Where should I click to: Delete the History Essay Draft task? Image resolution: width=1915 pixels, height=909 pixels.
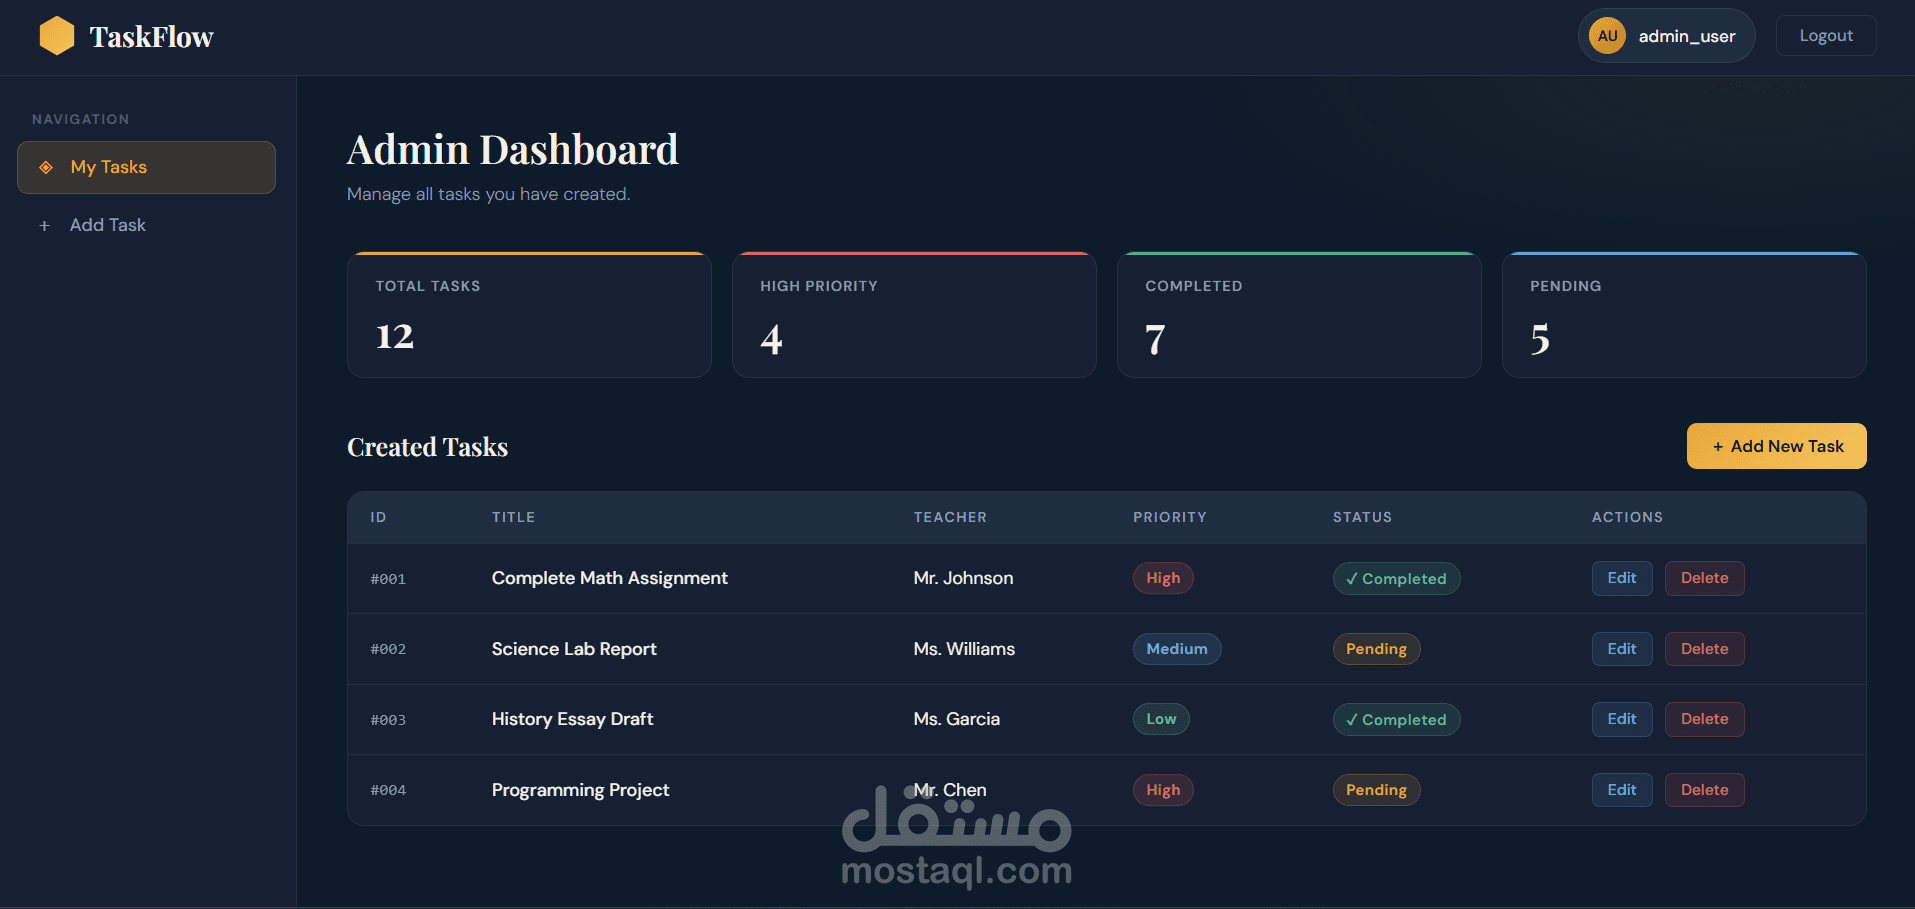click(x=1704, y=719)
